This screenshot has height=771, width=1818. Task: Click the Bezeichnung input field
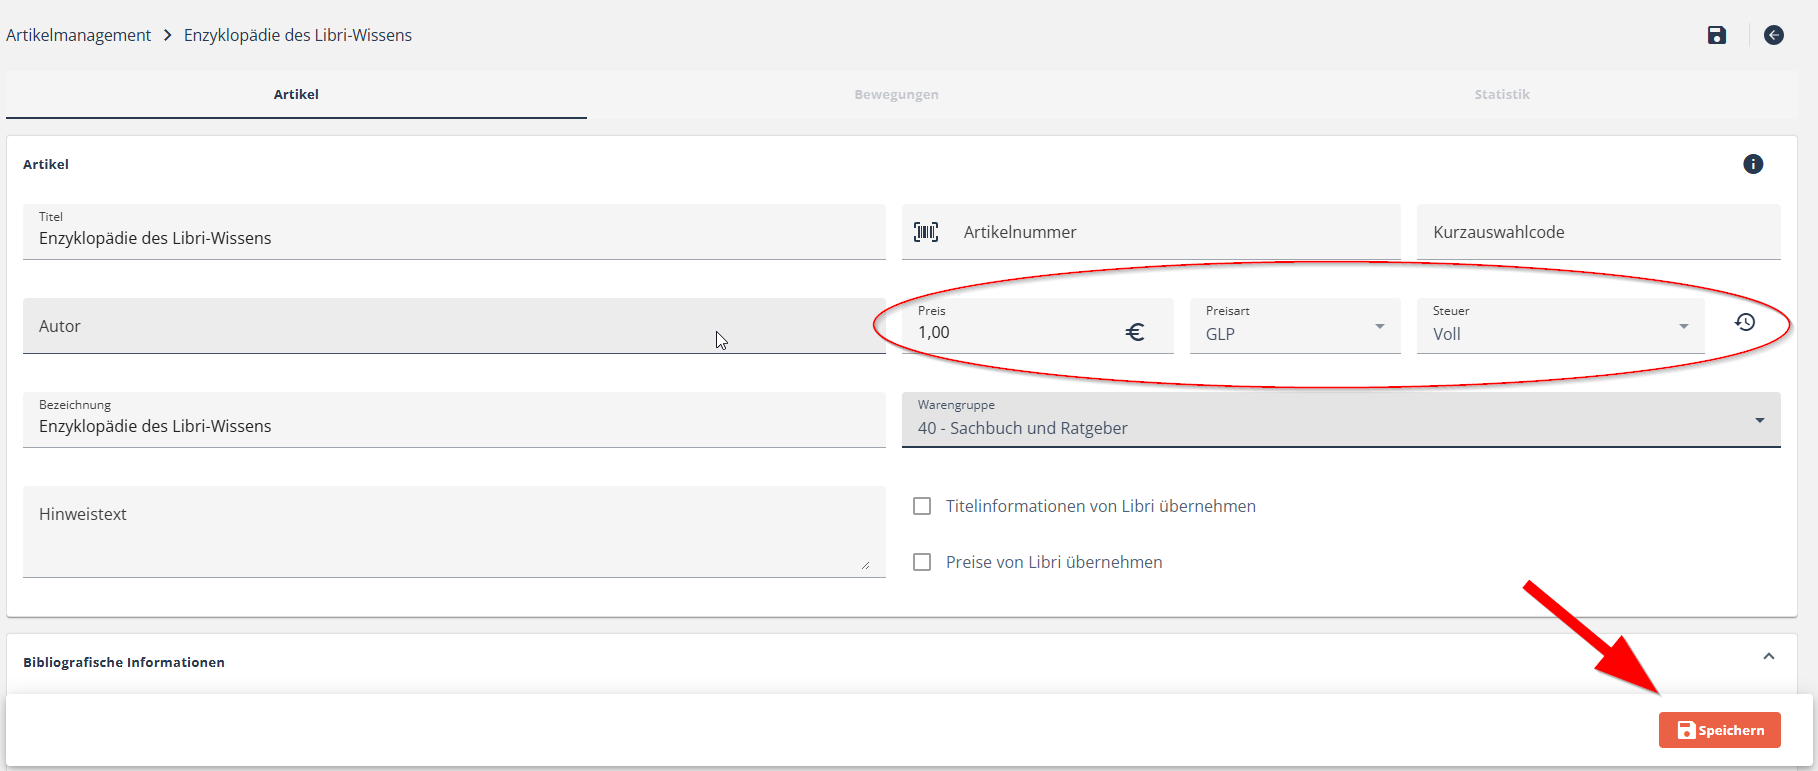point(454,420)
